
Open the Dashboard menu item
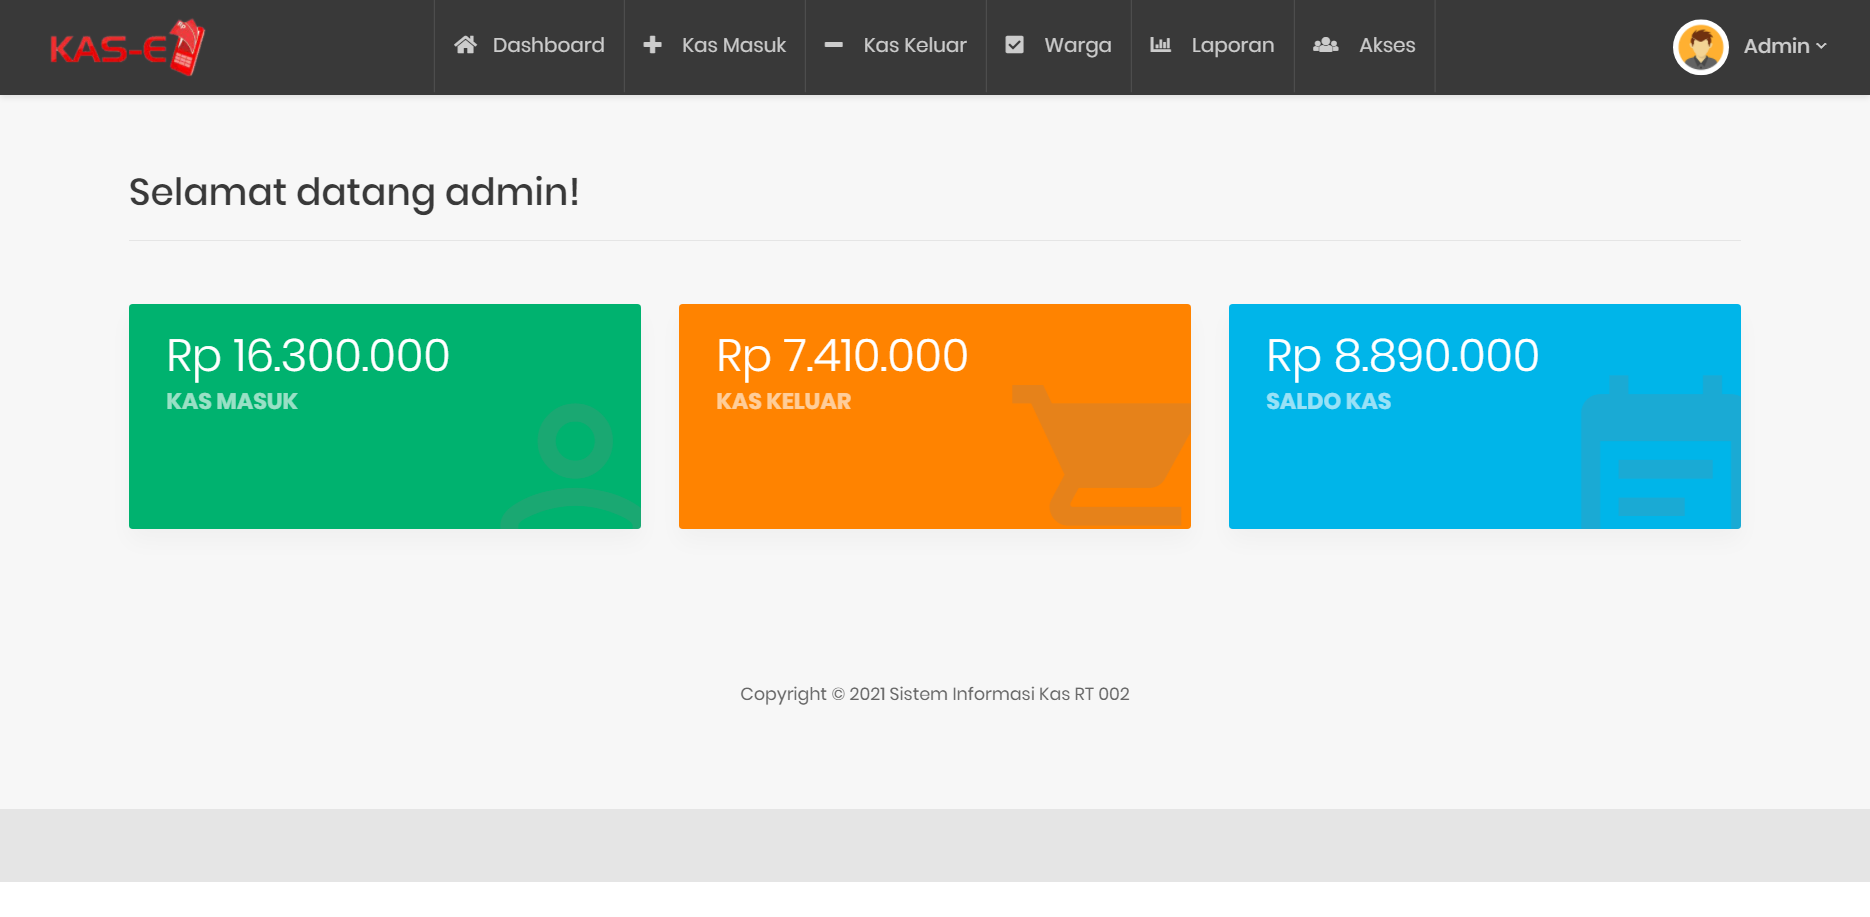[548, 45]
